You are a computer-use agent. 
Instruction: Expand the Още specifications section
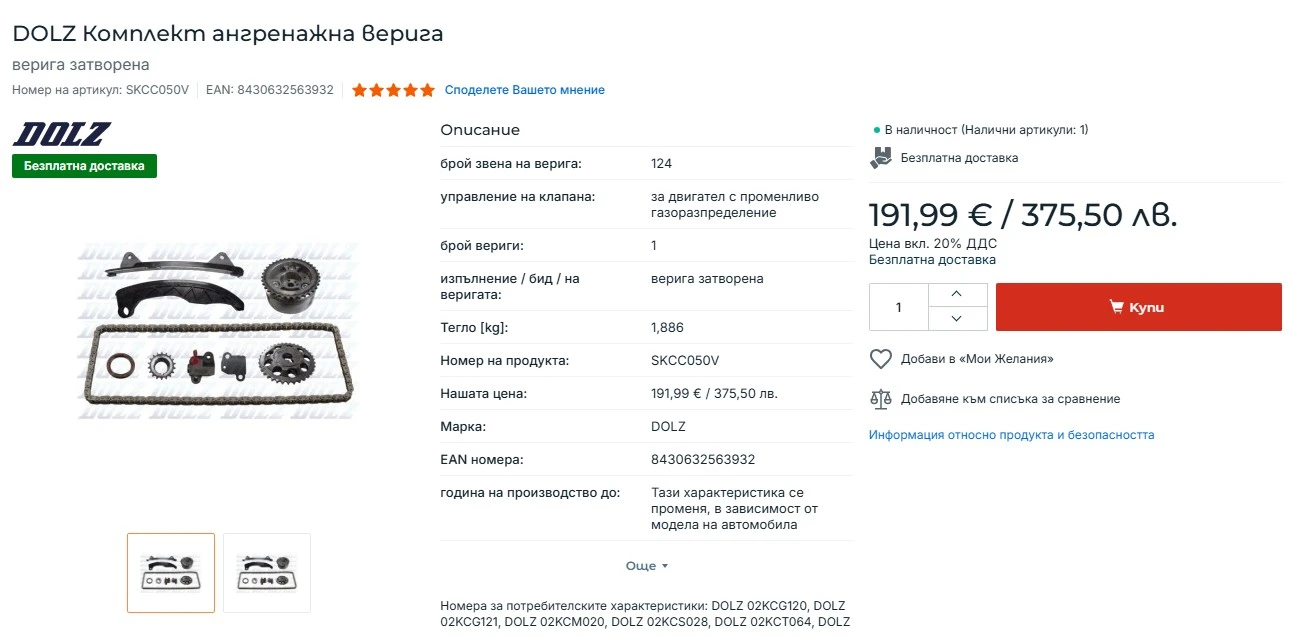(646, 566)
